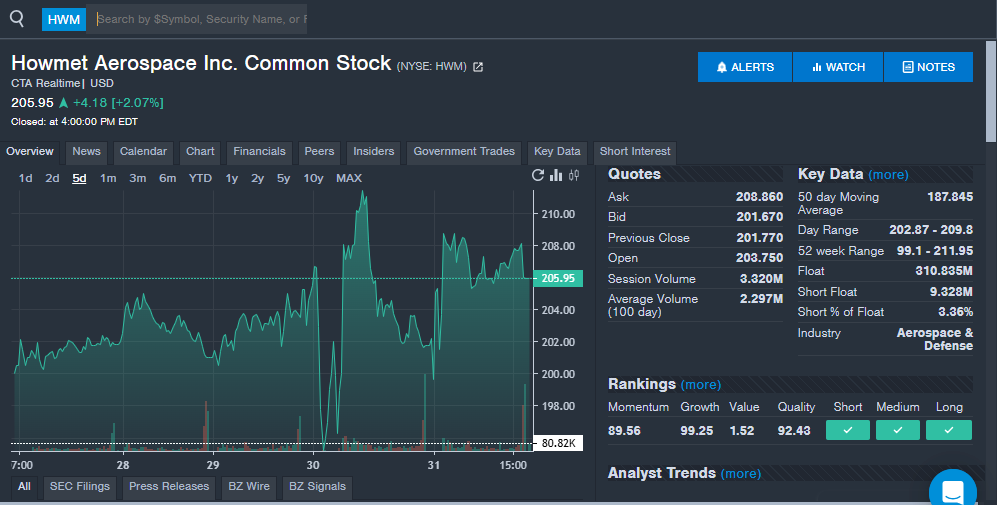Expand Rankings via more link

pyautogui.click(x=700, y=385)
